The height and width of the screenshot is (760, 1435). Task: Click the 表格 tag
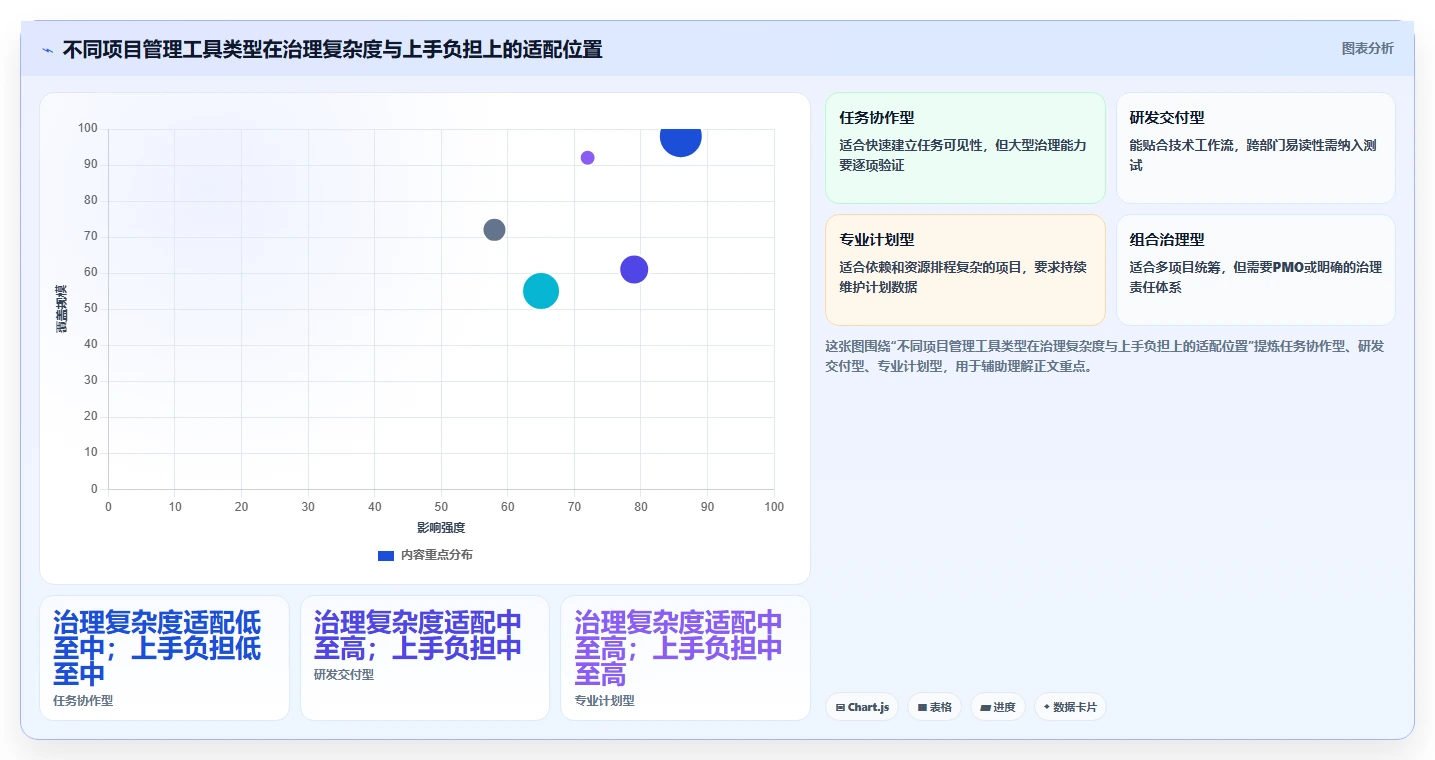(934, 707)
